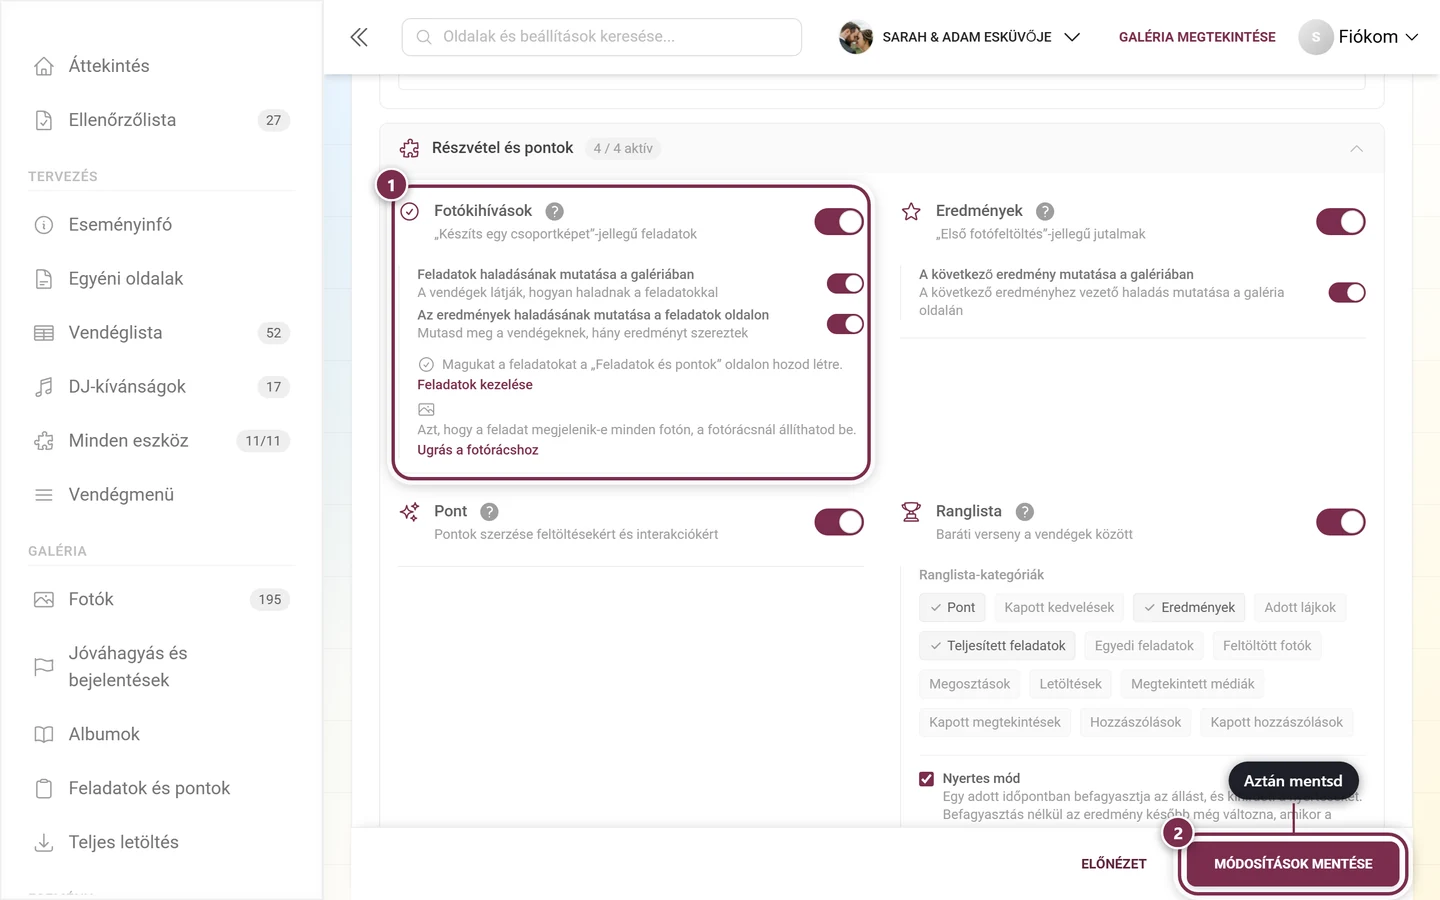Toggle A következő eredmény mutatása switch
The image size is (1440, 900).
pos(1347,293)
